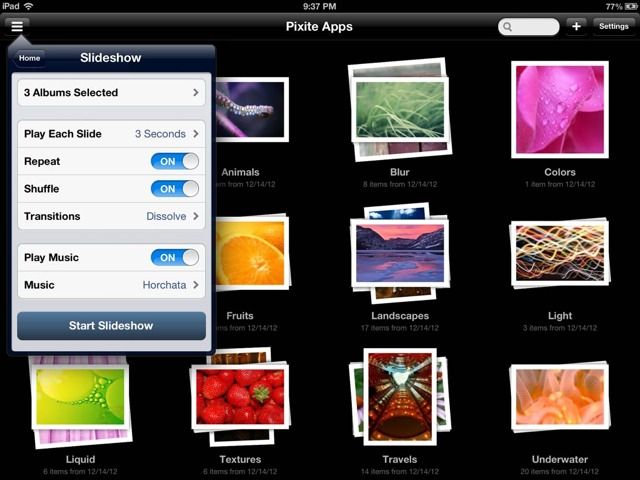Open Transitions Dissolve options
The image size is (640, 480).
111,216
